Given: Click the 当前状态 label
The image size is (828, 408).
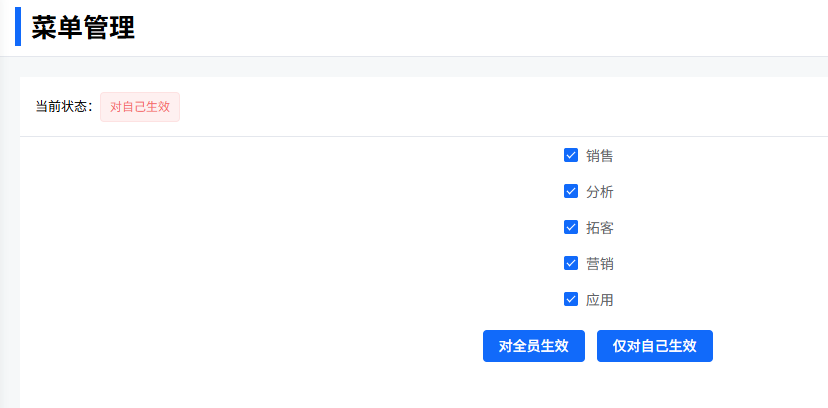Looking at the screenshot, I should pos(64,107).
